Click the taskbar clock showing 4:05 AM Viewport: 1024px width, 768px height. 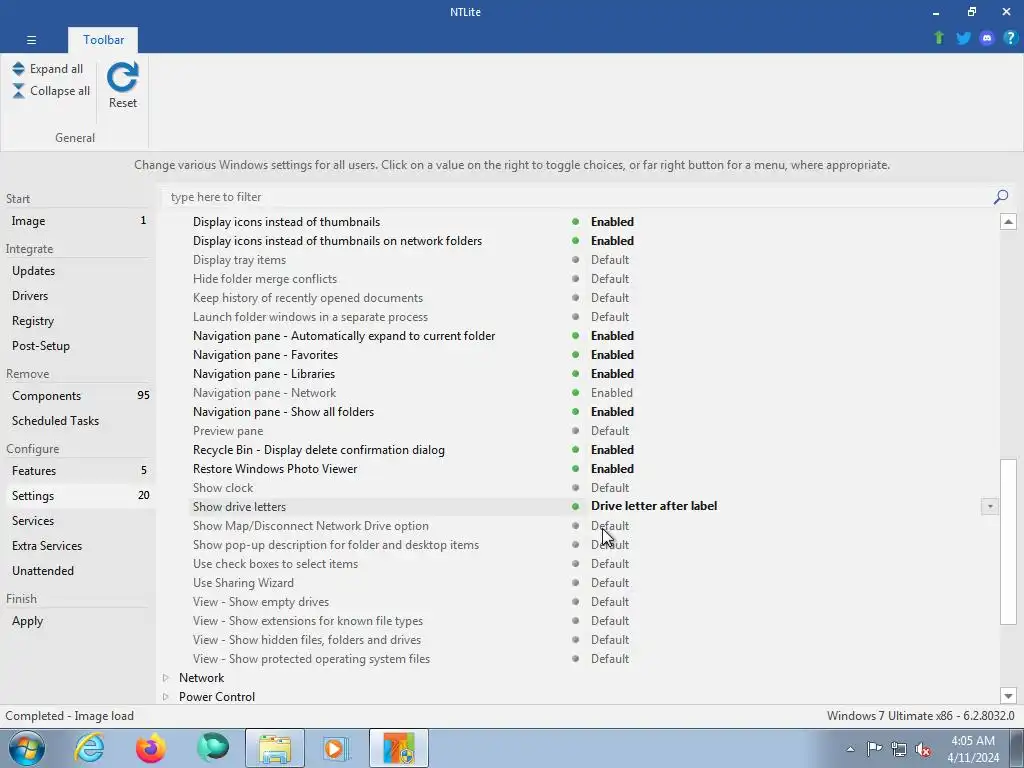pyautogui.click(x=973, y=749)
